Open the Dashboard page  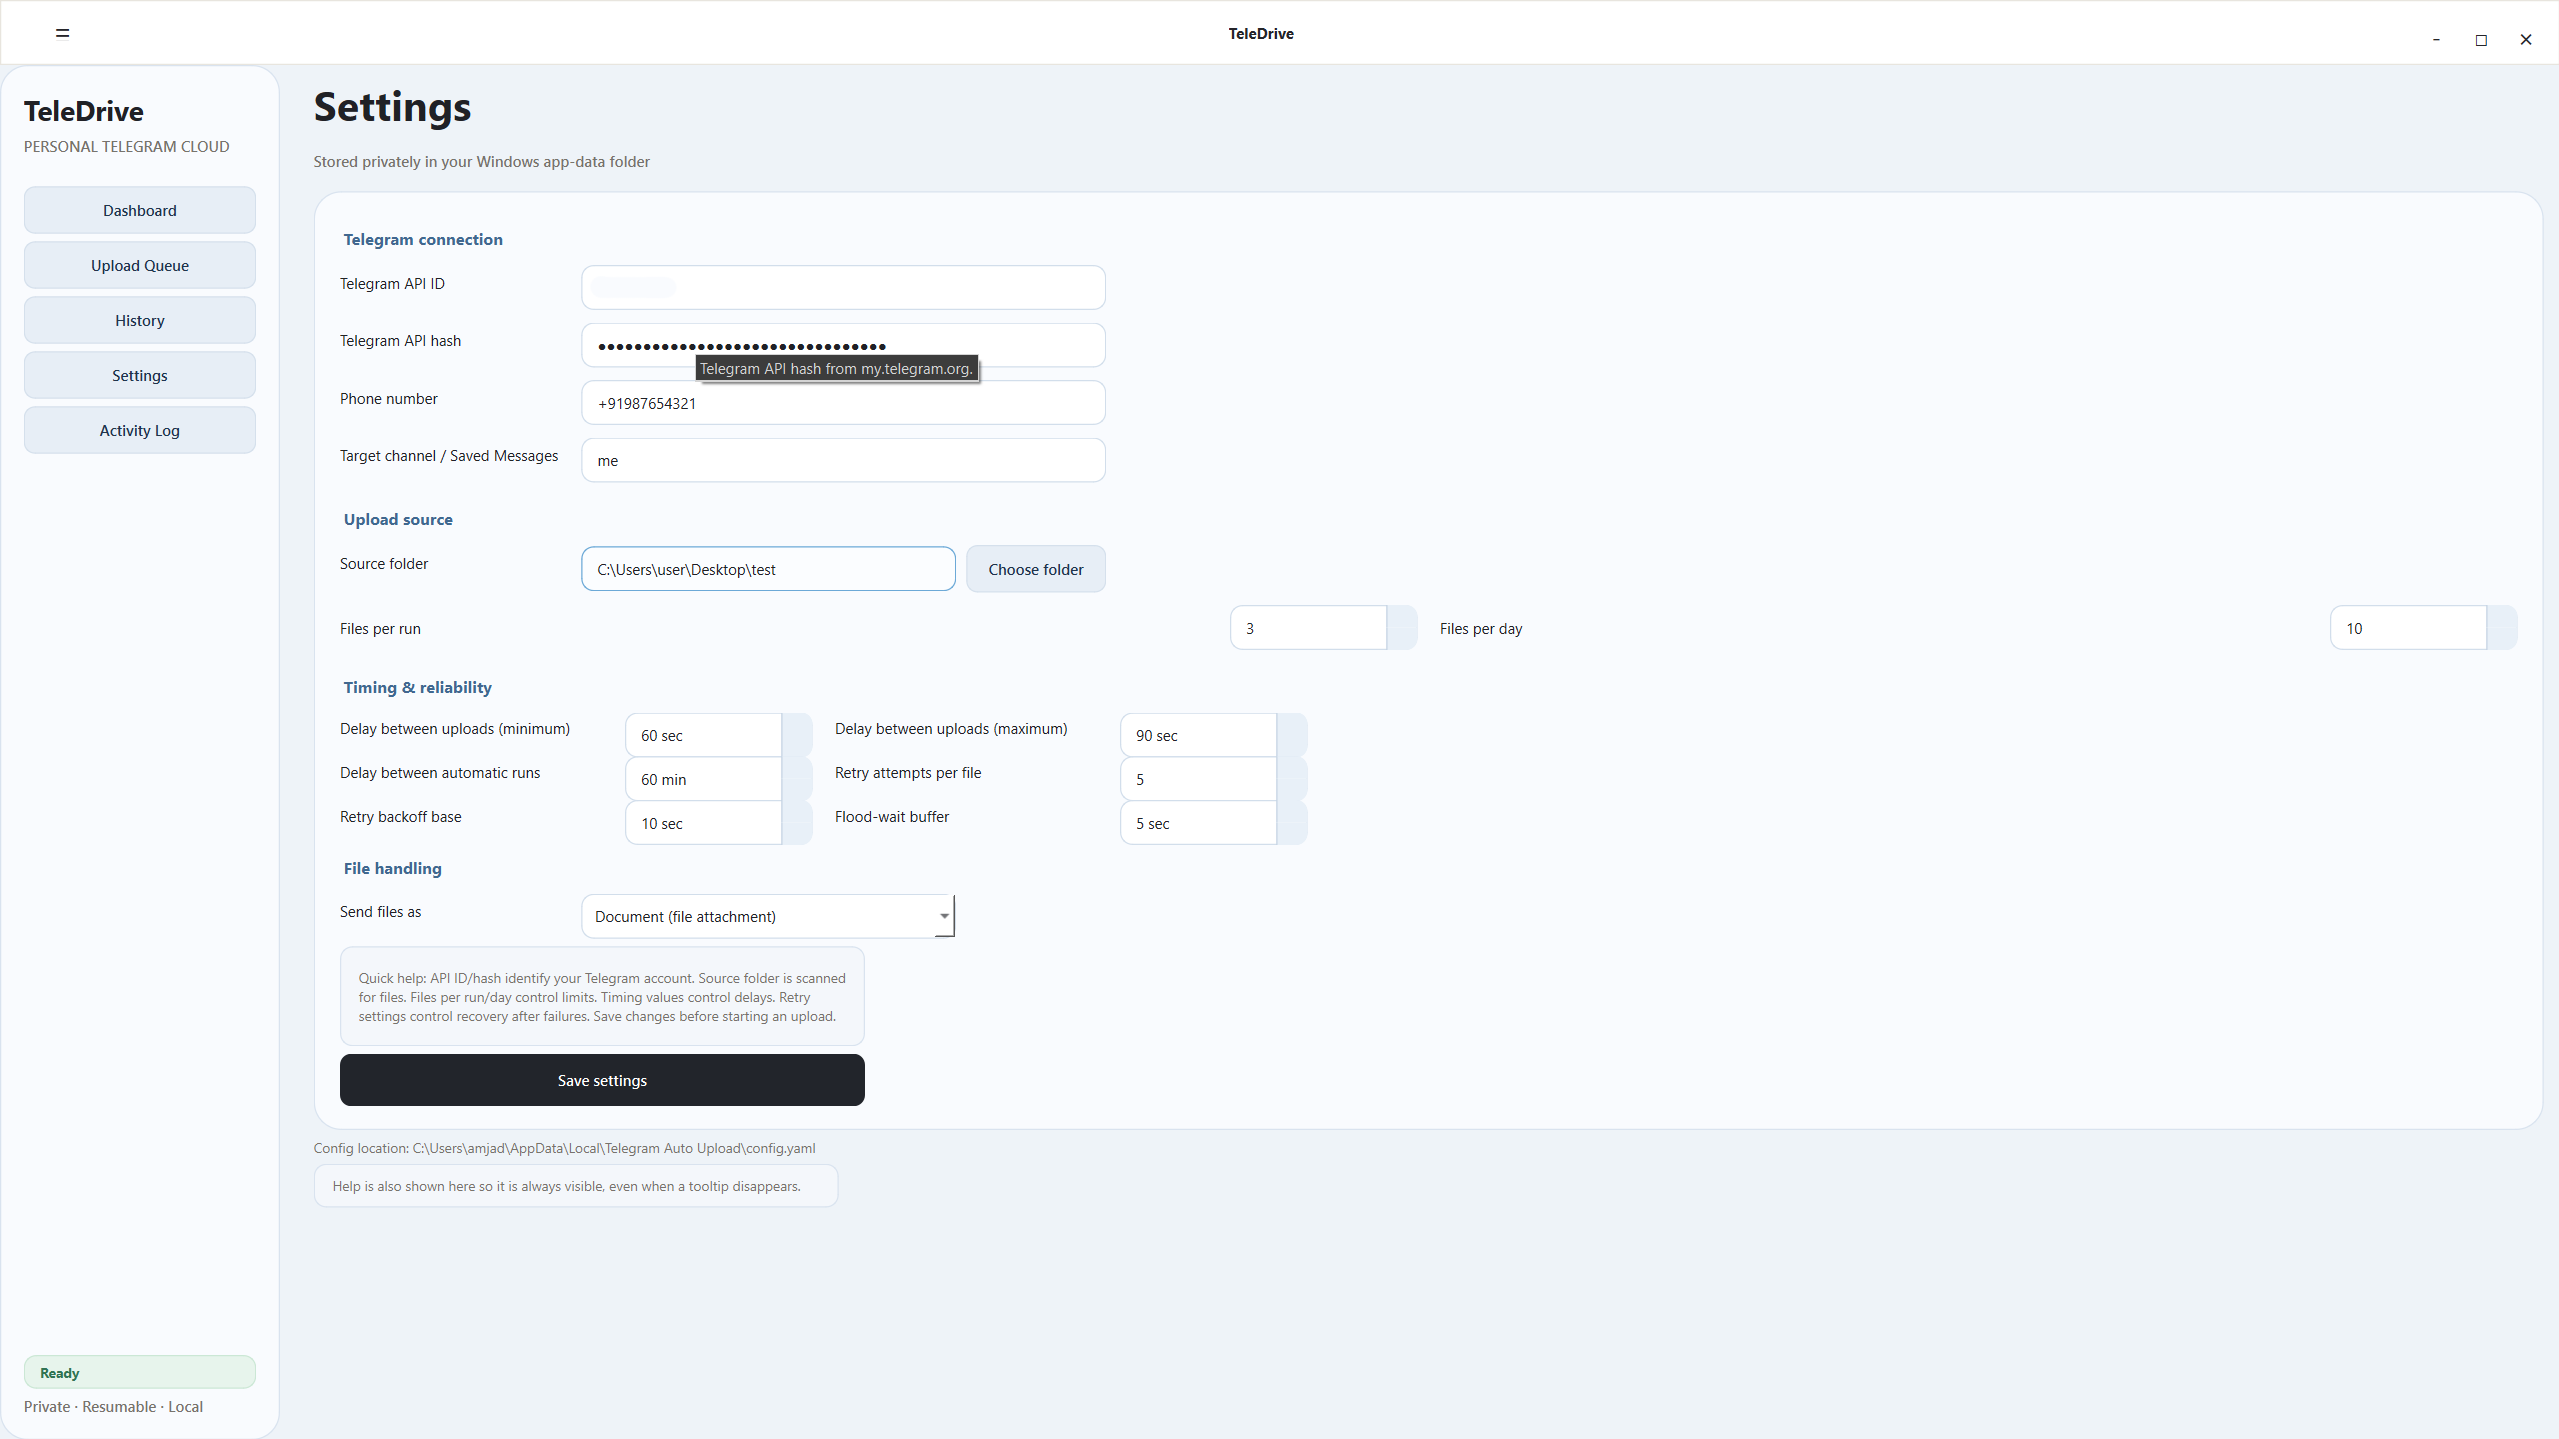(140, 210)
